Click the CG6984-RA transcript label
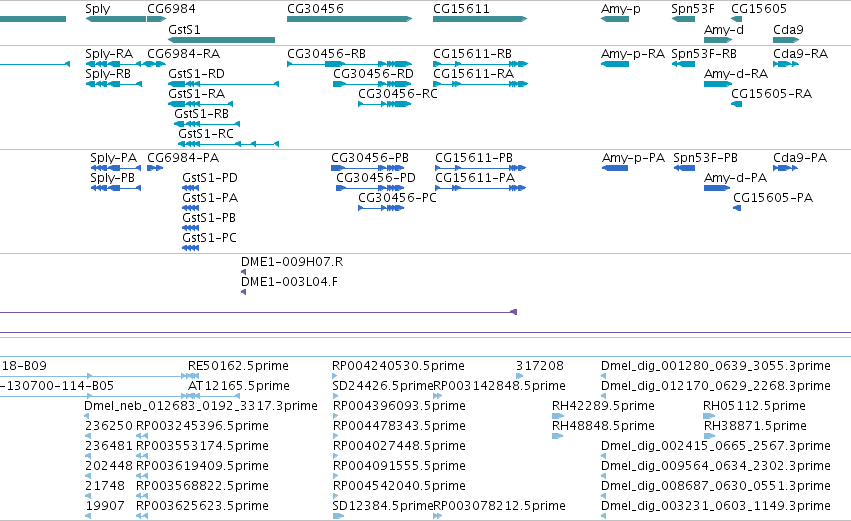Screen dimensions: 851x521 pyautogui.click(x=183, y=54)
